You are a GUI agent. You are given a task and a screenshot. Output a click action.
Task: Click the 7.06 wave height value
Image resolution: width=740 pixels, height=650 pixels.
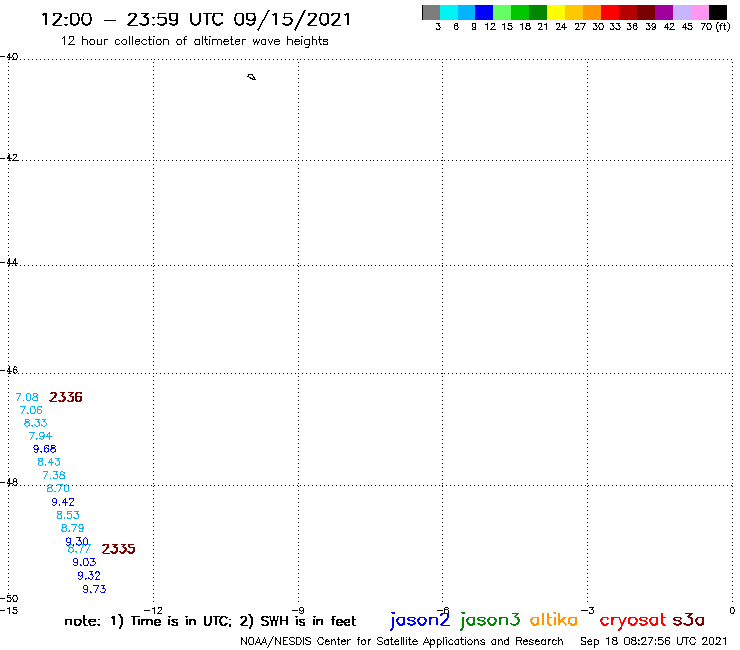tap(31, 410)
